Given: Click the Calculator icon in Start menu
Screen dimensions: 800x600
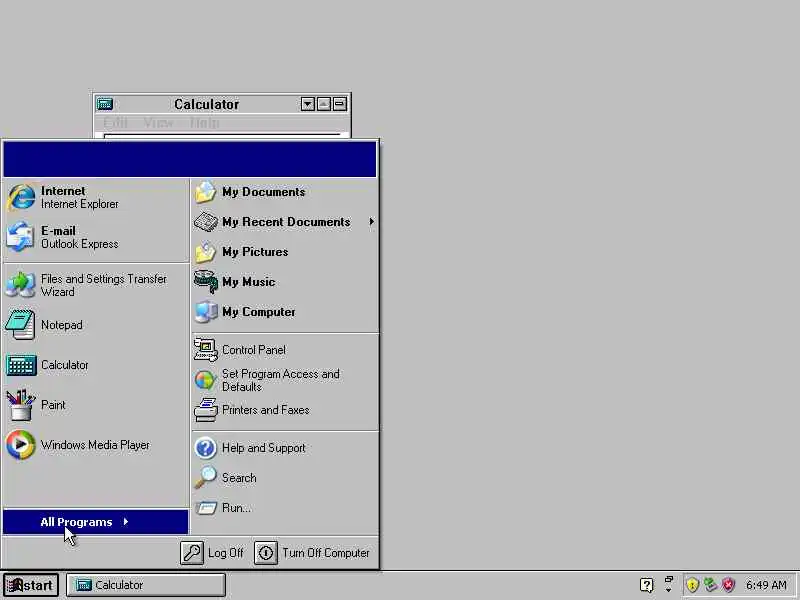Looking at the screenshot, I should pyautogui.click(x=20, y=365).
